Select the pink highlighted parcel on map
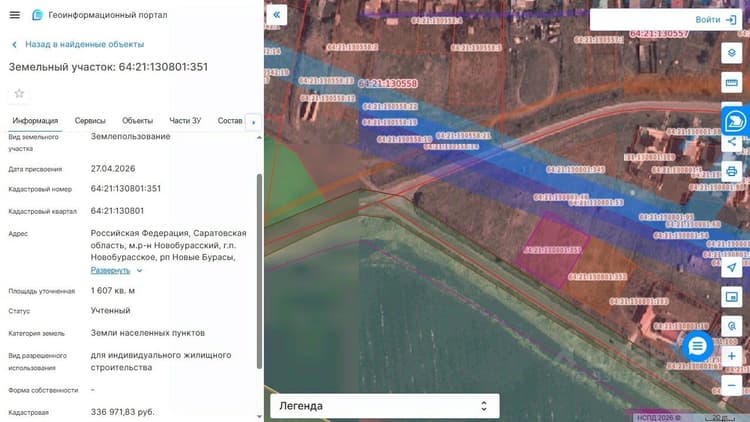Screen dimensions: 750x422 (552, 250)
